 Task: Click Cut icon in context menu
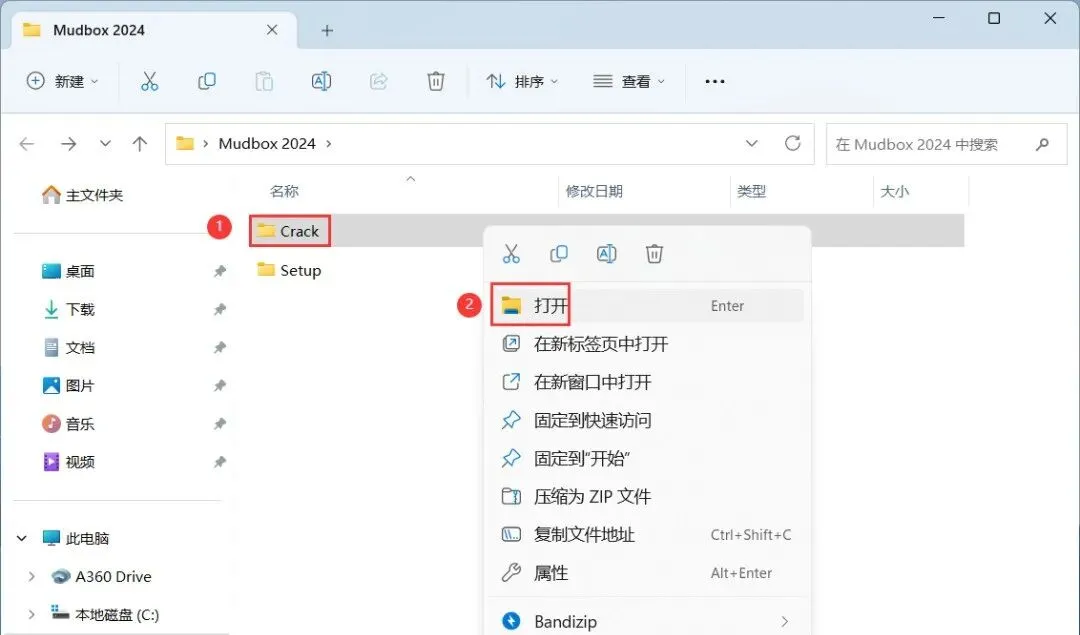[x=511, y=254]
